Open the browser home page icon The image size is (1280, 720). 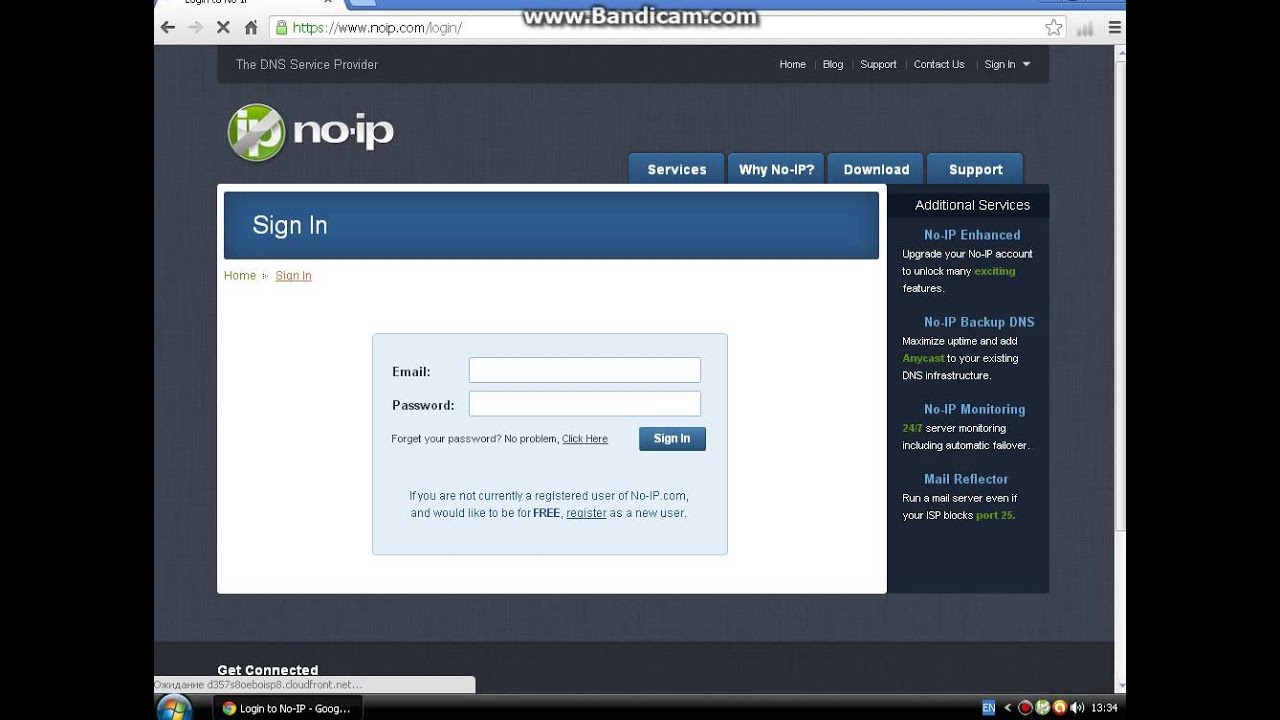pyautogui.click(x=251, y=28)
